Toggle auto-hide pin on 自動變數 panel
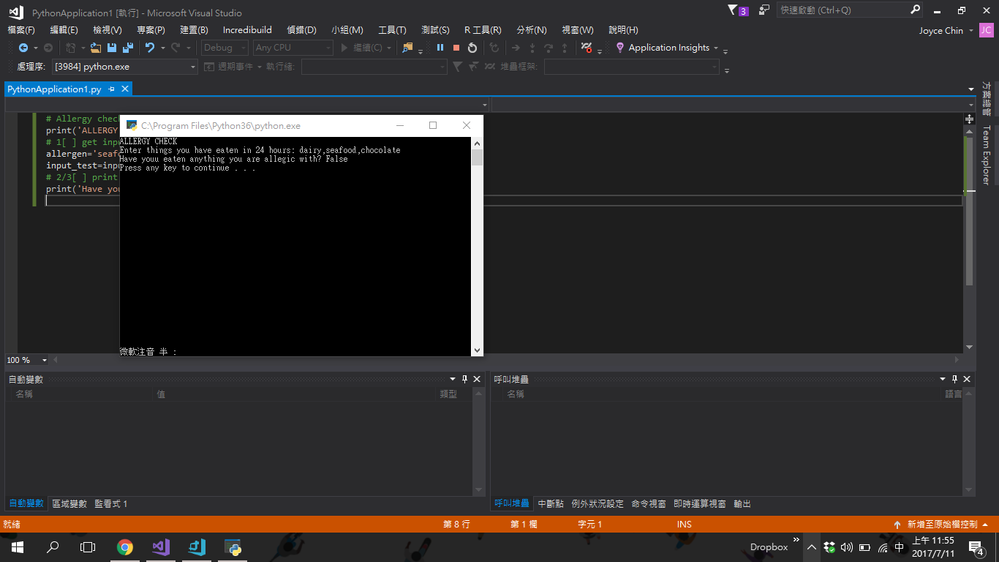 [x=464, y=379]
